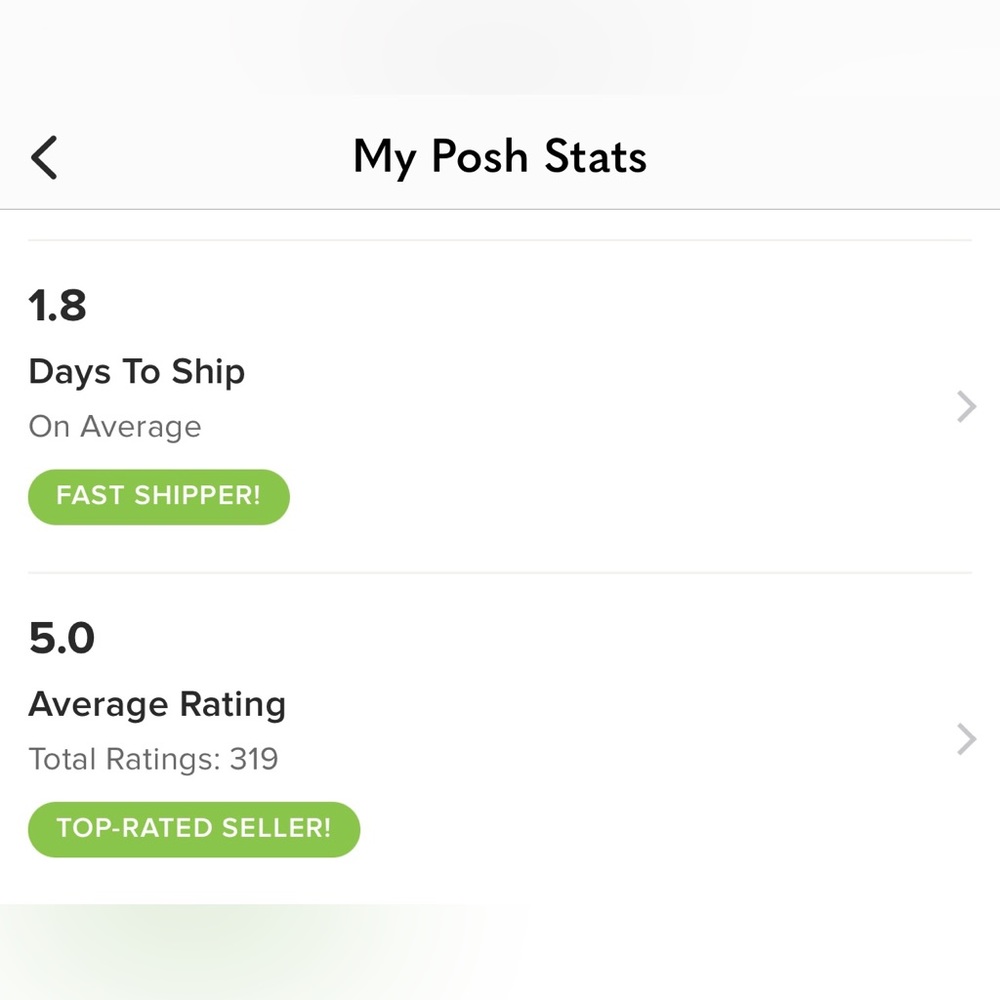The height and width of the screenshot is (1000, 1000).
Task: Click the number 319 in Total Ratings
Action: pyautogui.click(x=254, y=759)
